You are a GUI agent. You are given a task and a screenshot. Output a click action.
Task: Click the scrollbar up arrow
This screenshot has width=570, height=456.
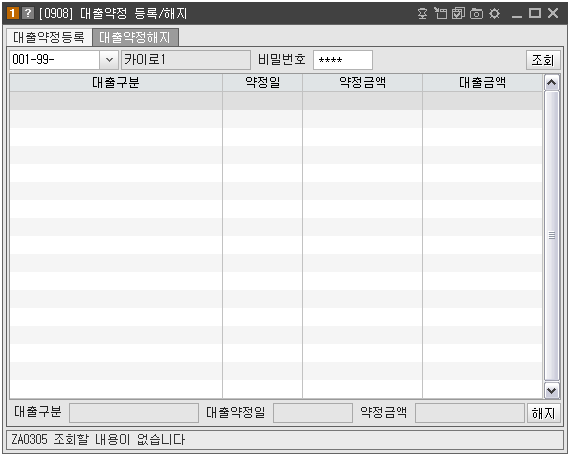pyautogui.click(x=551, y=83)
